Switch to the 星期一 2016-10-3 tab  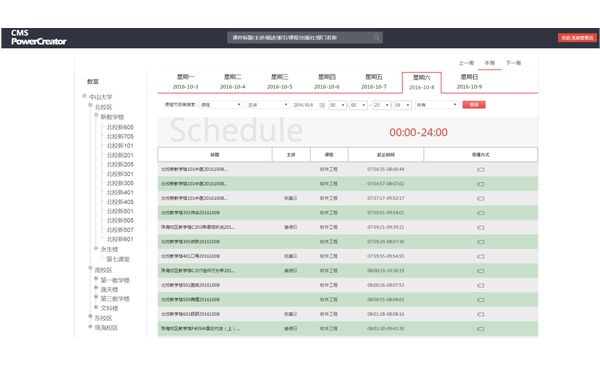point(186,82)
